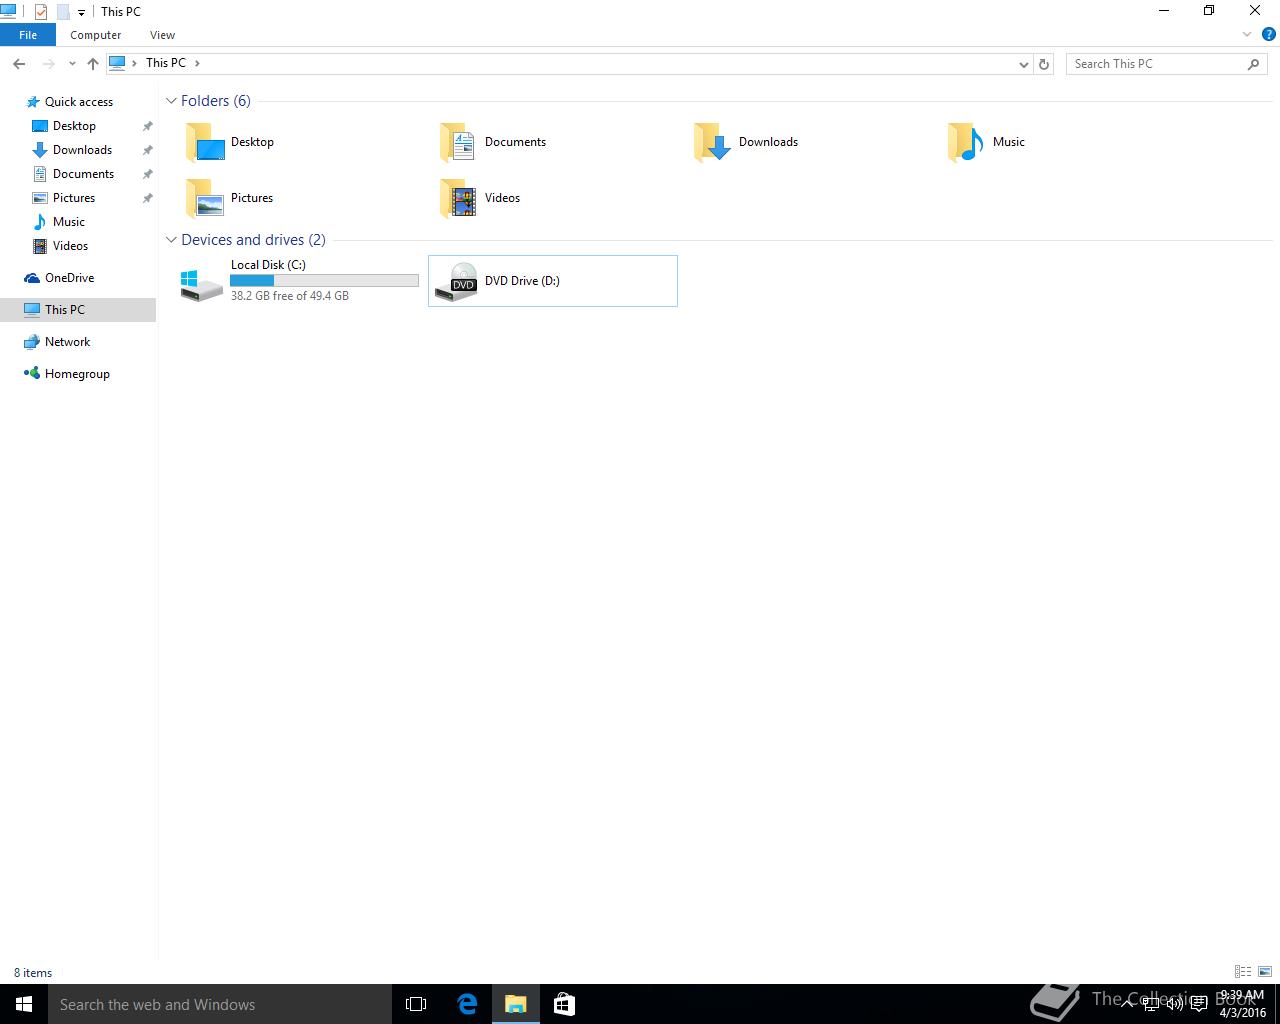Viewport: 1280px width, 1024px height.
Task: Switch to large icons view layout
Action: pos(1265,971)
